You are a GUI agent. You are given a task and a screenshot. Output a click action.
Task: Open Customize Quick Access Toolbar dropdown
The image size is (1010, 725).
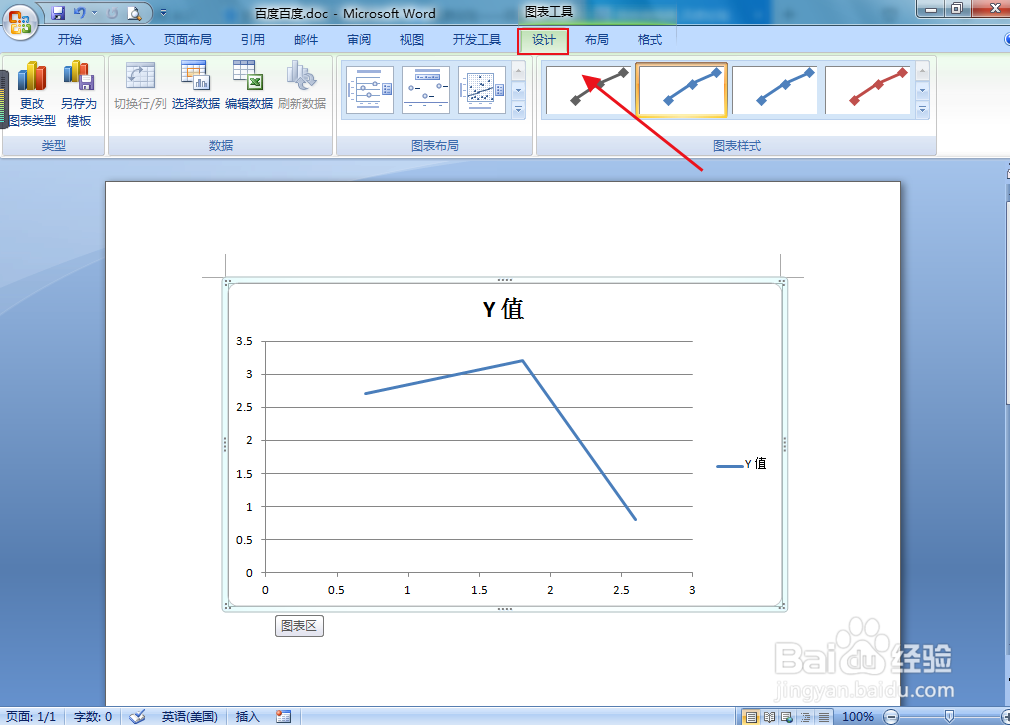163,13
